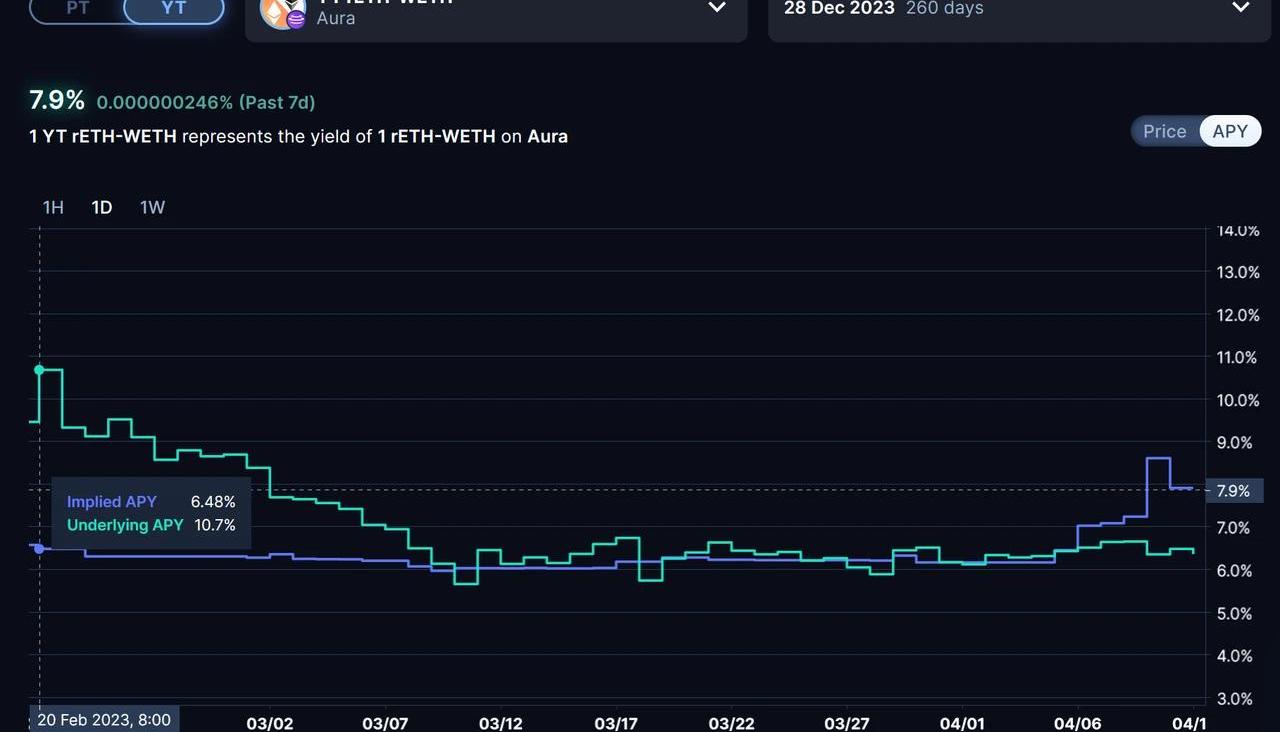Click the purple Implied APY point marker

[38, 548]
